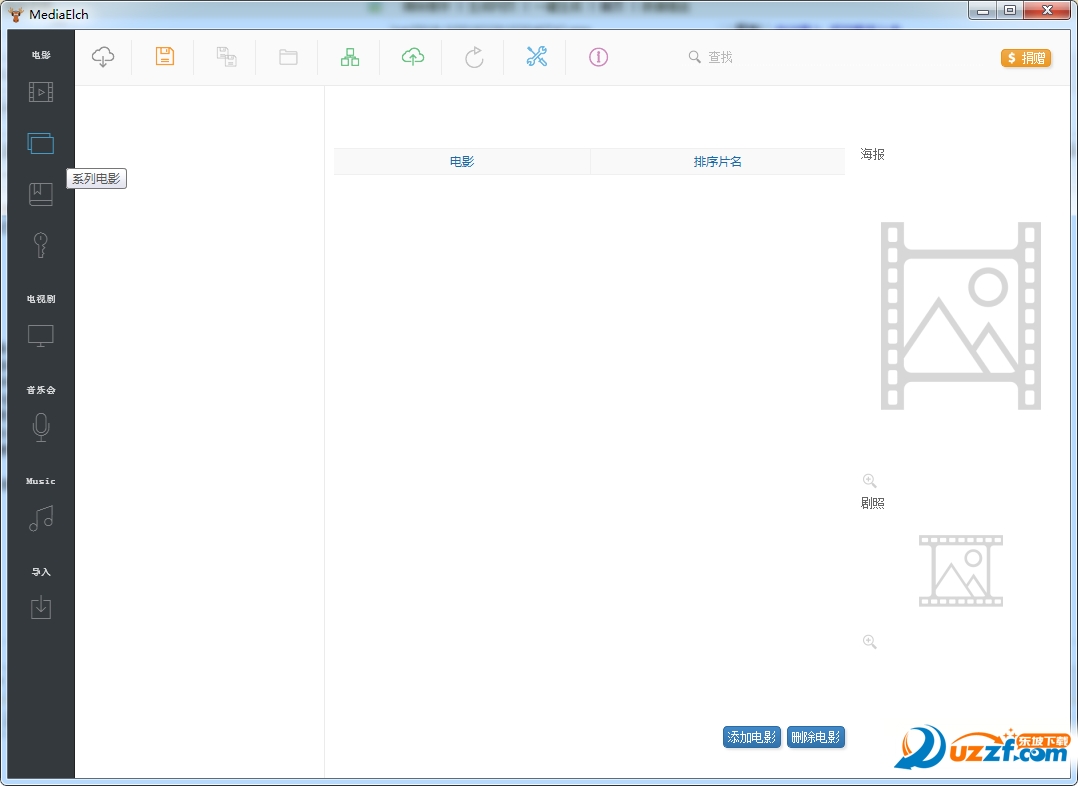Viewport: 1078px width, 786px height.
Task: Click the 排序片名 column header
Action: point(718,162)
